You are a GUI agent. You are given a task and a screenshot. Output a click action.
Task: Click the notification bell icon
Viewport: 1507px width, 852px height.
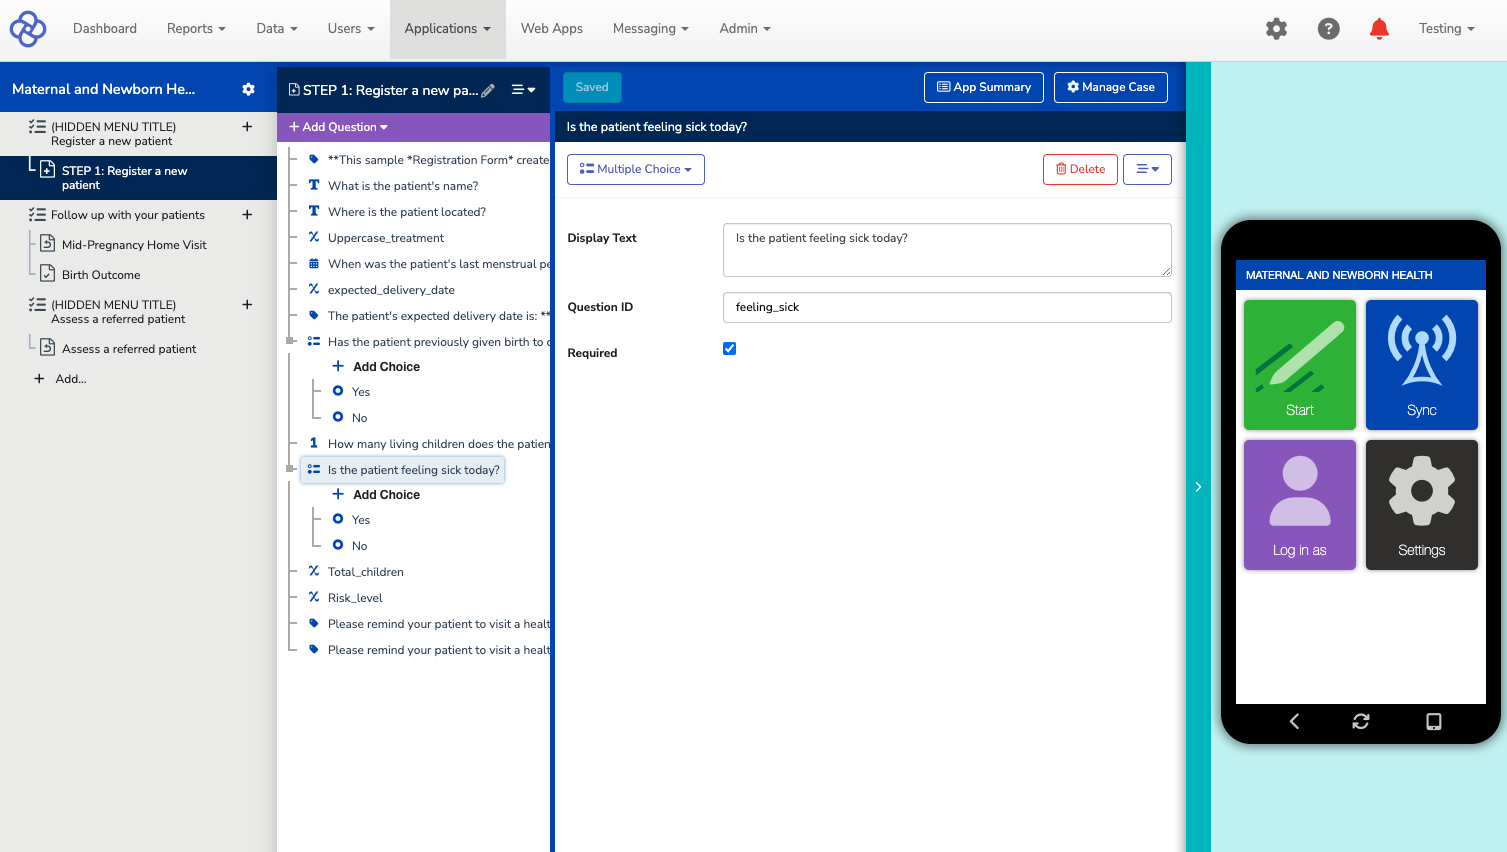[1379, 29]
